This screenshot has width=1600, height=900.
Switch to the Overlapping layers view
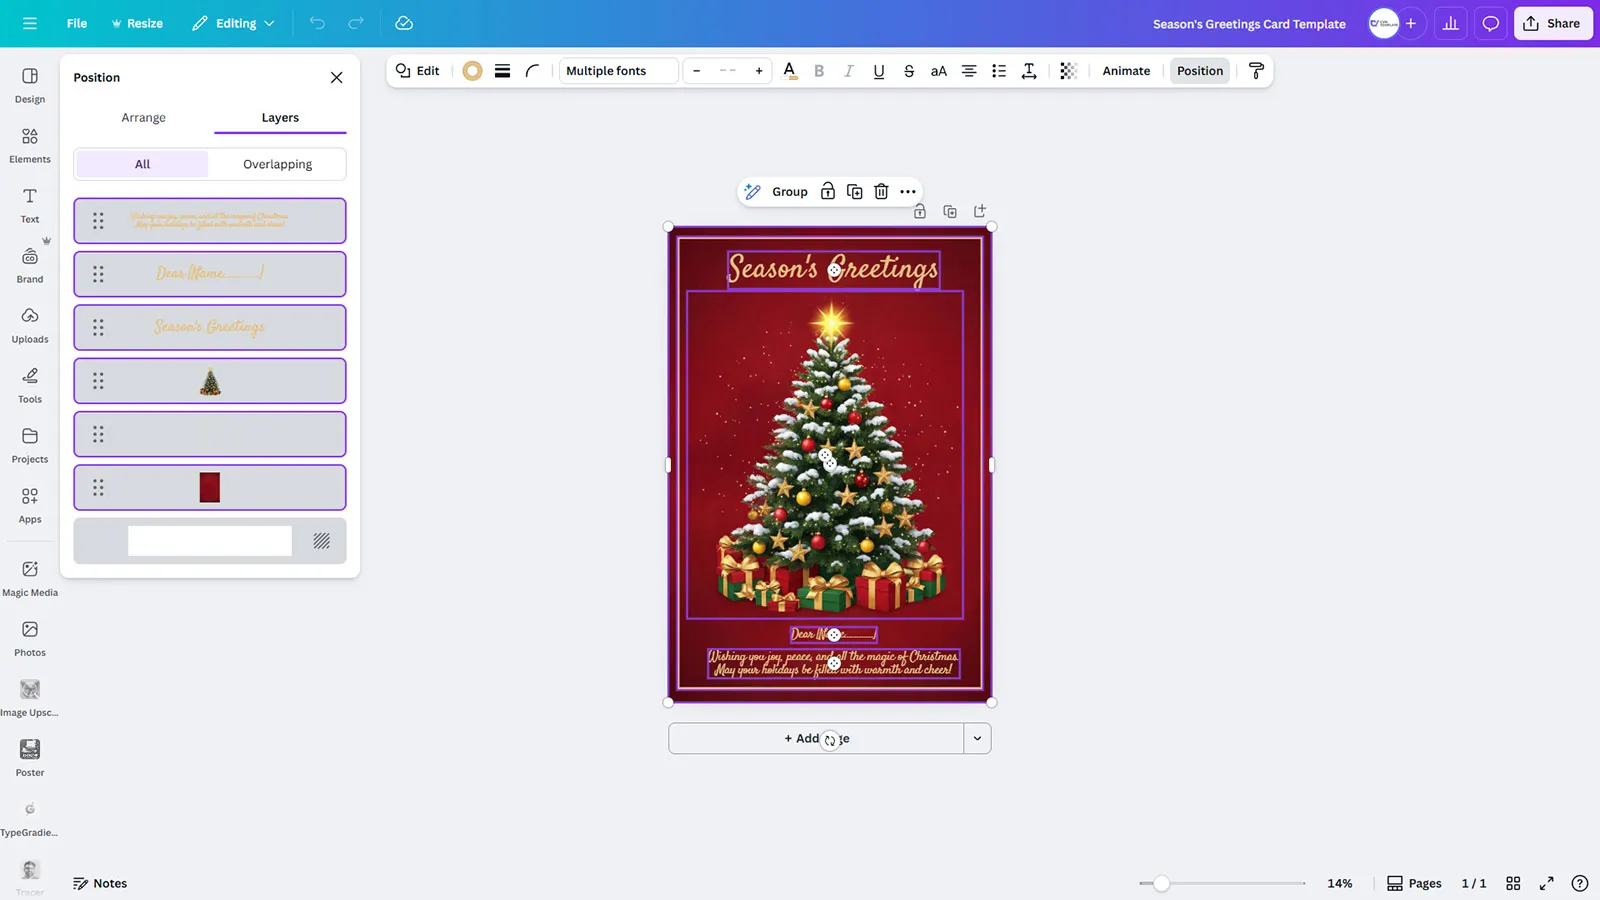(x=277, y=163)
